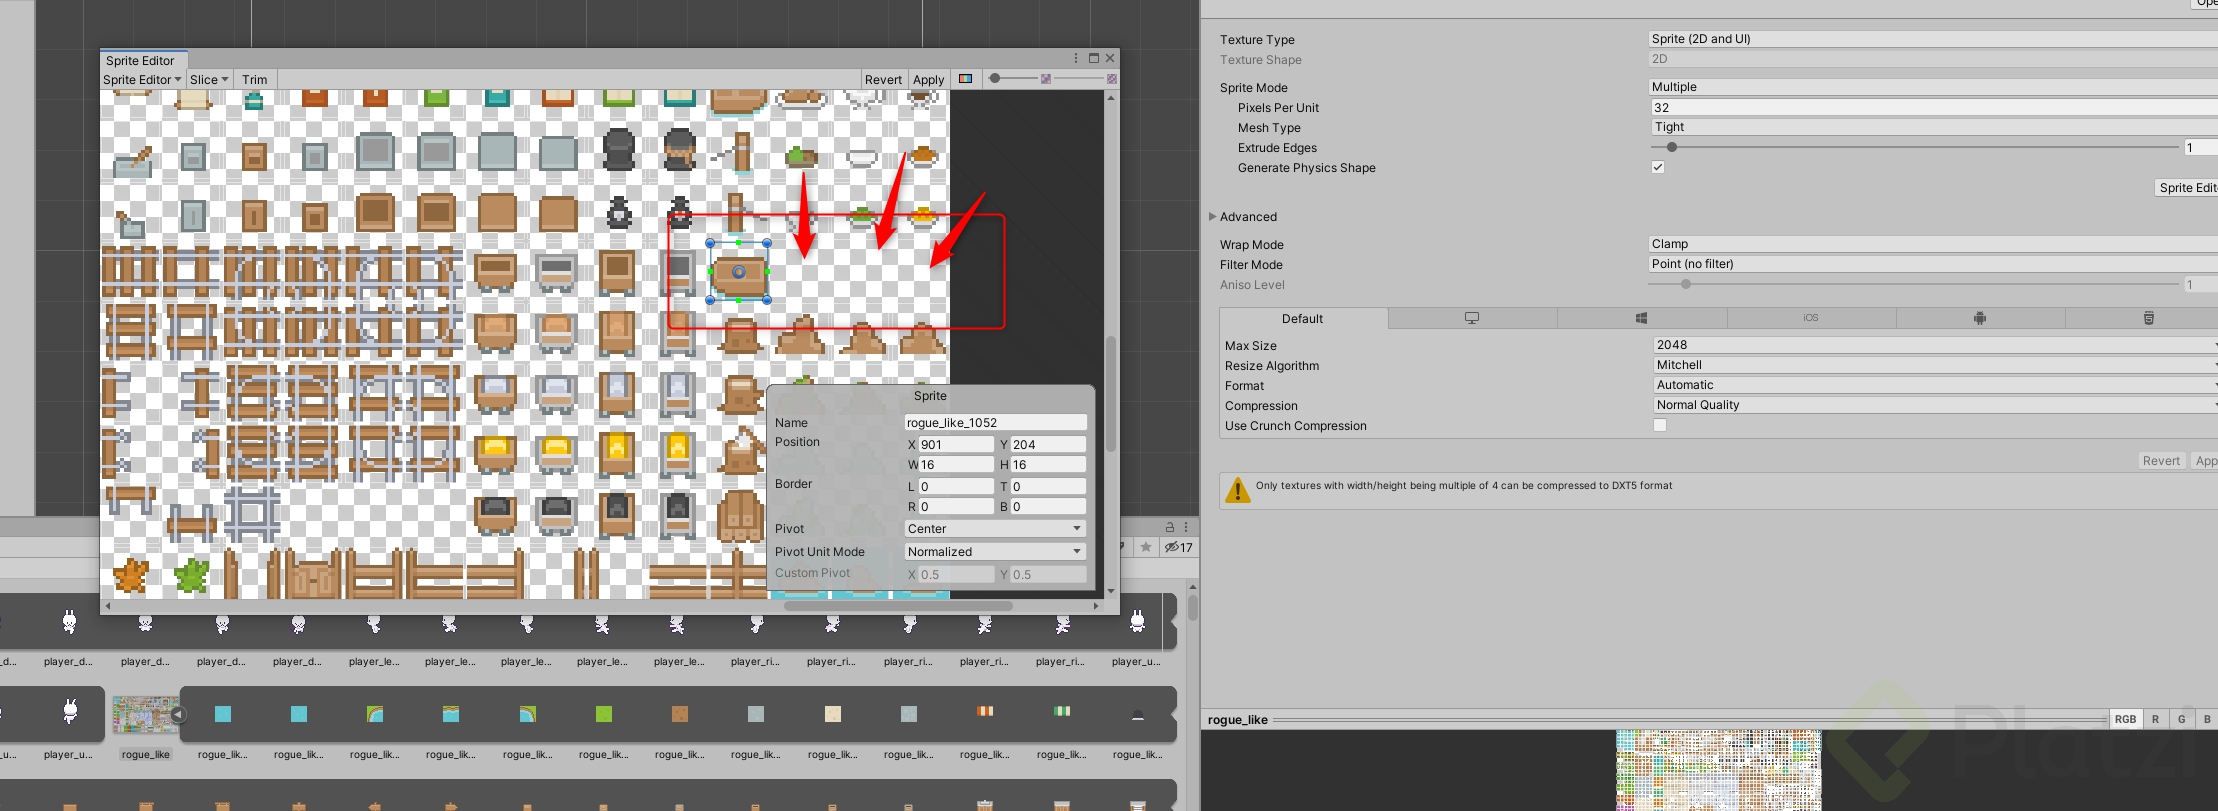Click the orange leaf sprite in Sprite Editor
2218x811 pixels.
point(131,576)
